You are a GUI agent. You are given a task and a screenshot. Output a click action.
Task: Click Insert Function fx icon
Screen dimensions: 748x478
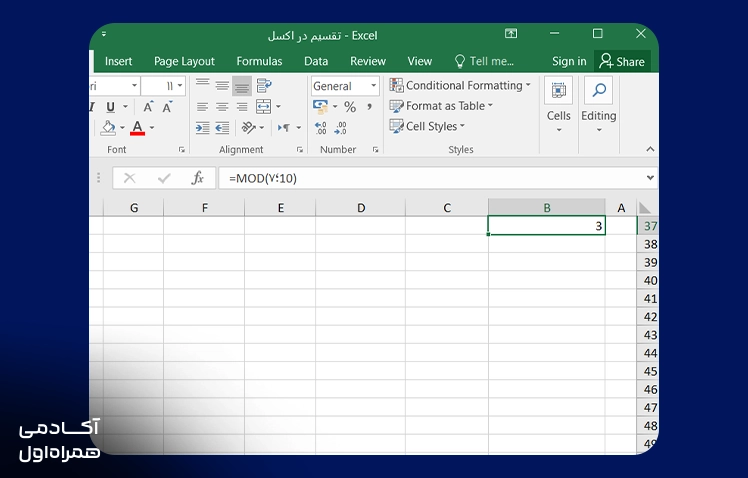coord(197,178)
